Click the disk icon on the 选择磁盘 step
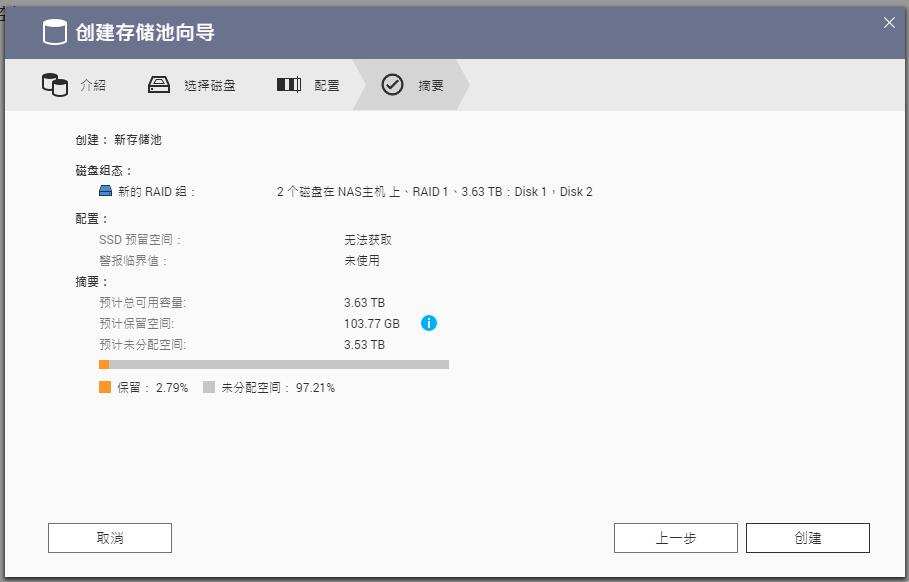The height and width of the screenshot is (582, 909). 157,84
